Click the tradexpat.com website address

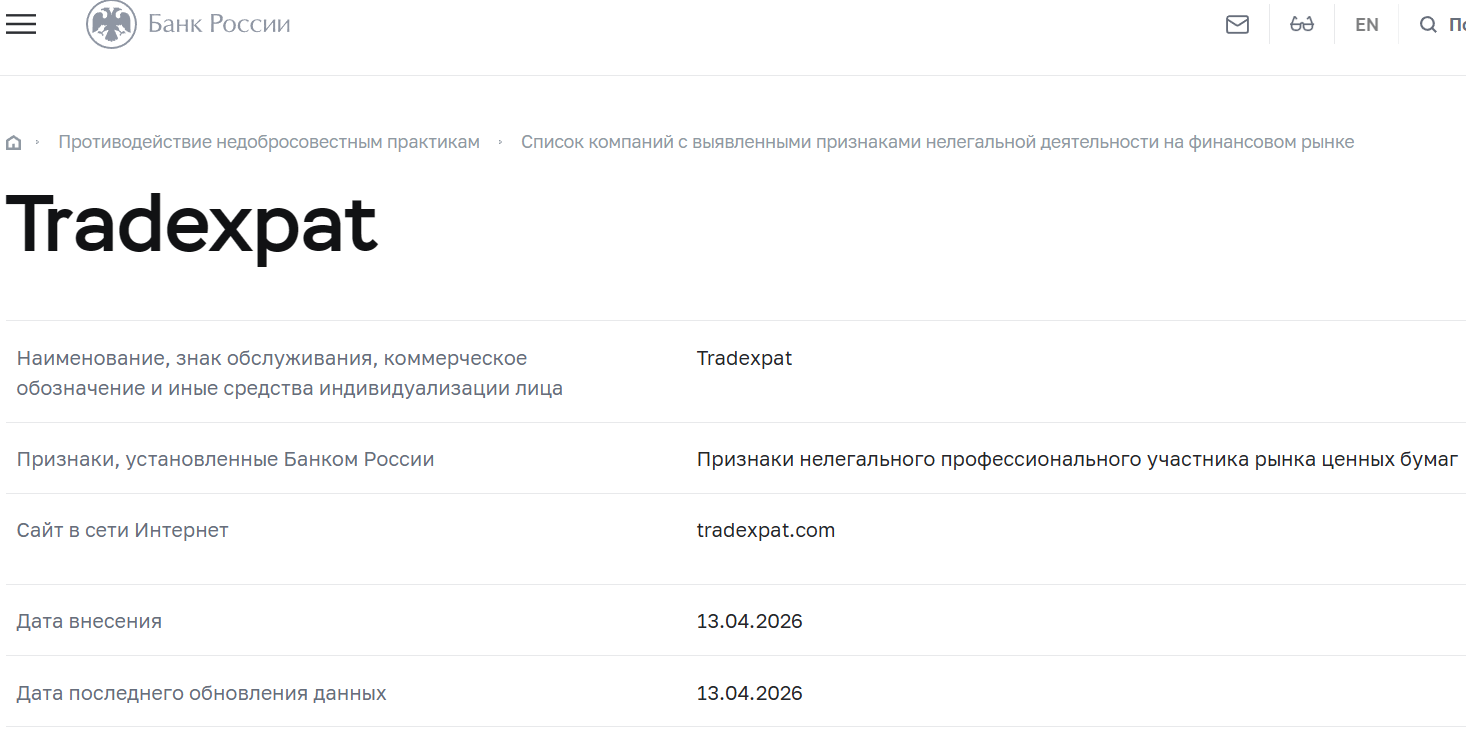click(765, 529)
